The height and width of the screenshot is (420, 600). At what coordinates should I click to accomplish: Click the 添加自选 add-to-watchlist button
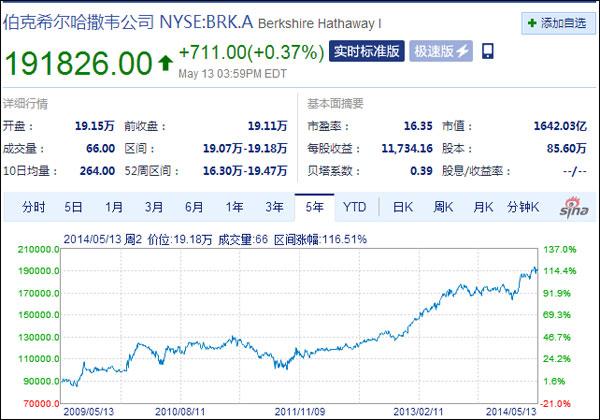point(555,22)
